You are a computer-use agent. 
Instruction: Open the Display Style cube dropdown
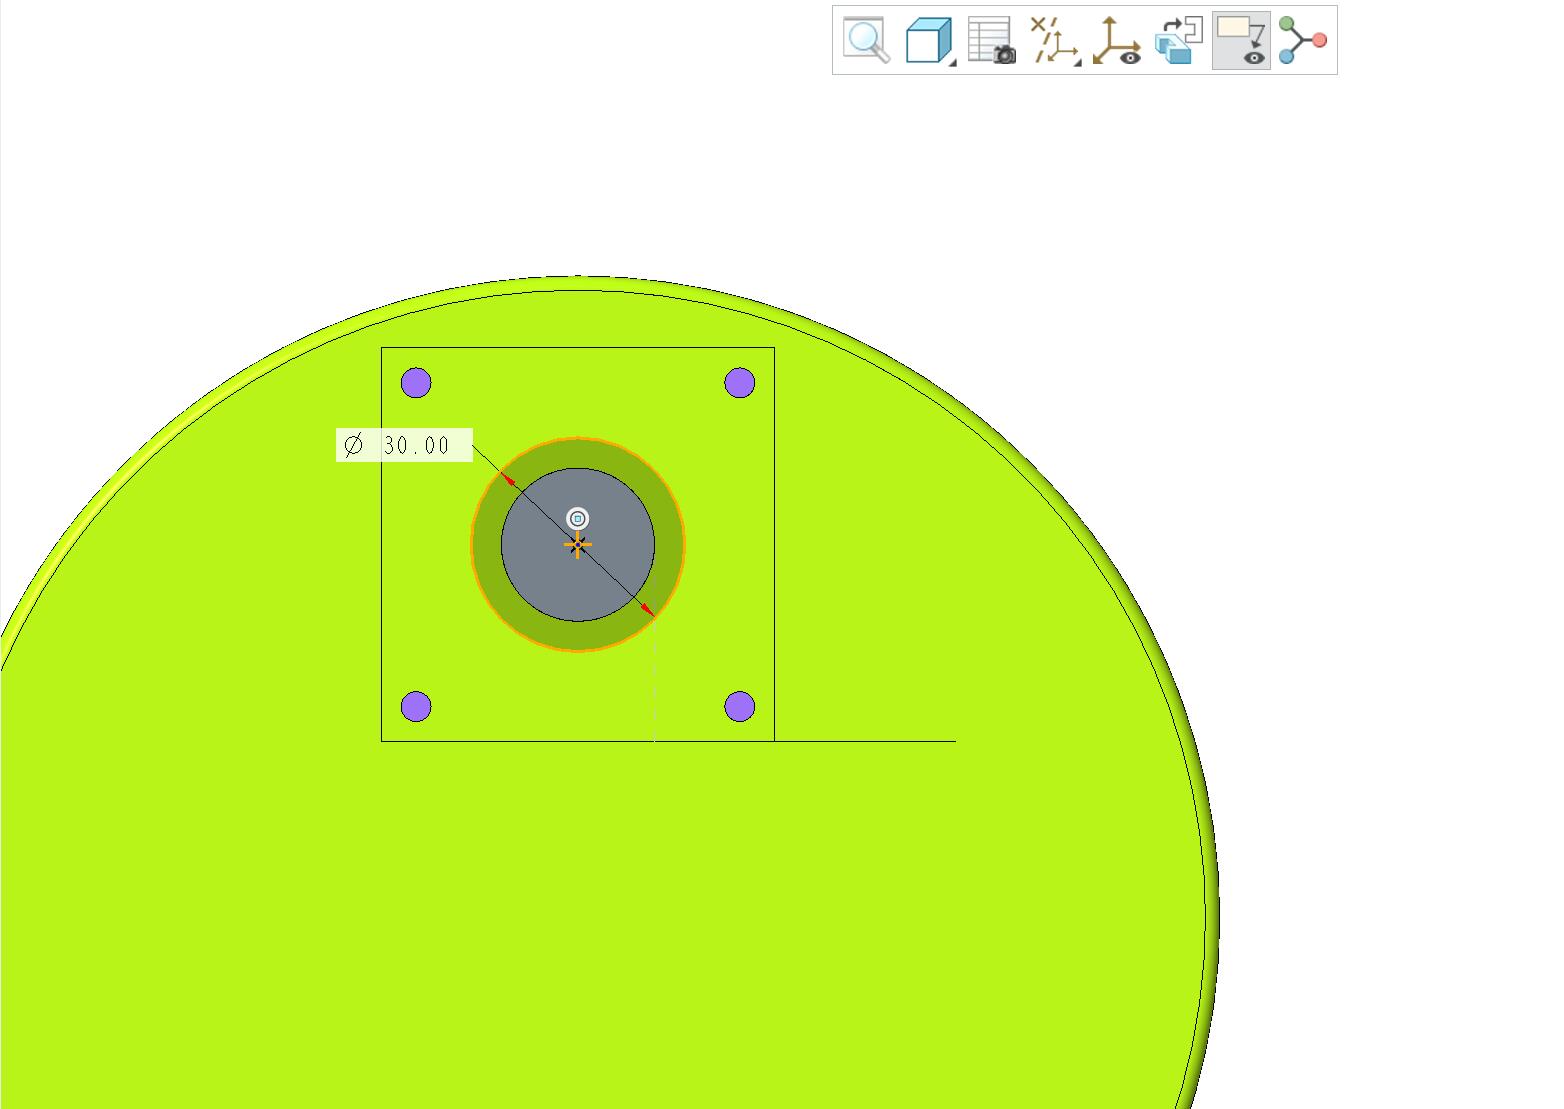(929, 40)
